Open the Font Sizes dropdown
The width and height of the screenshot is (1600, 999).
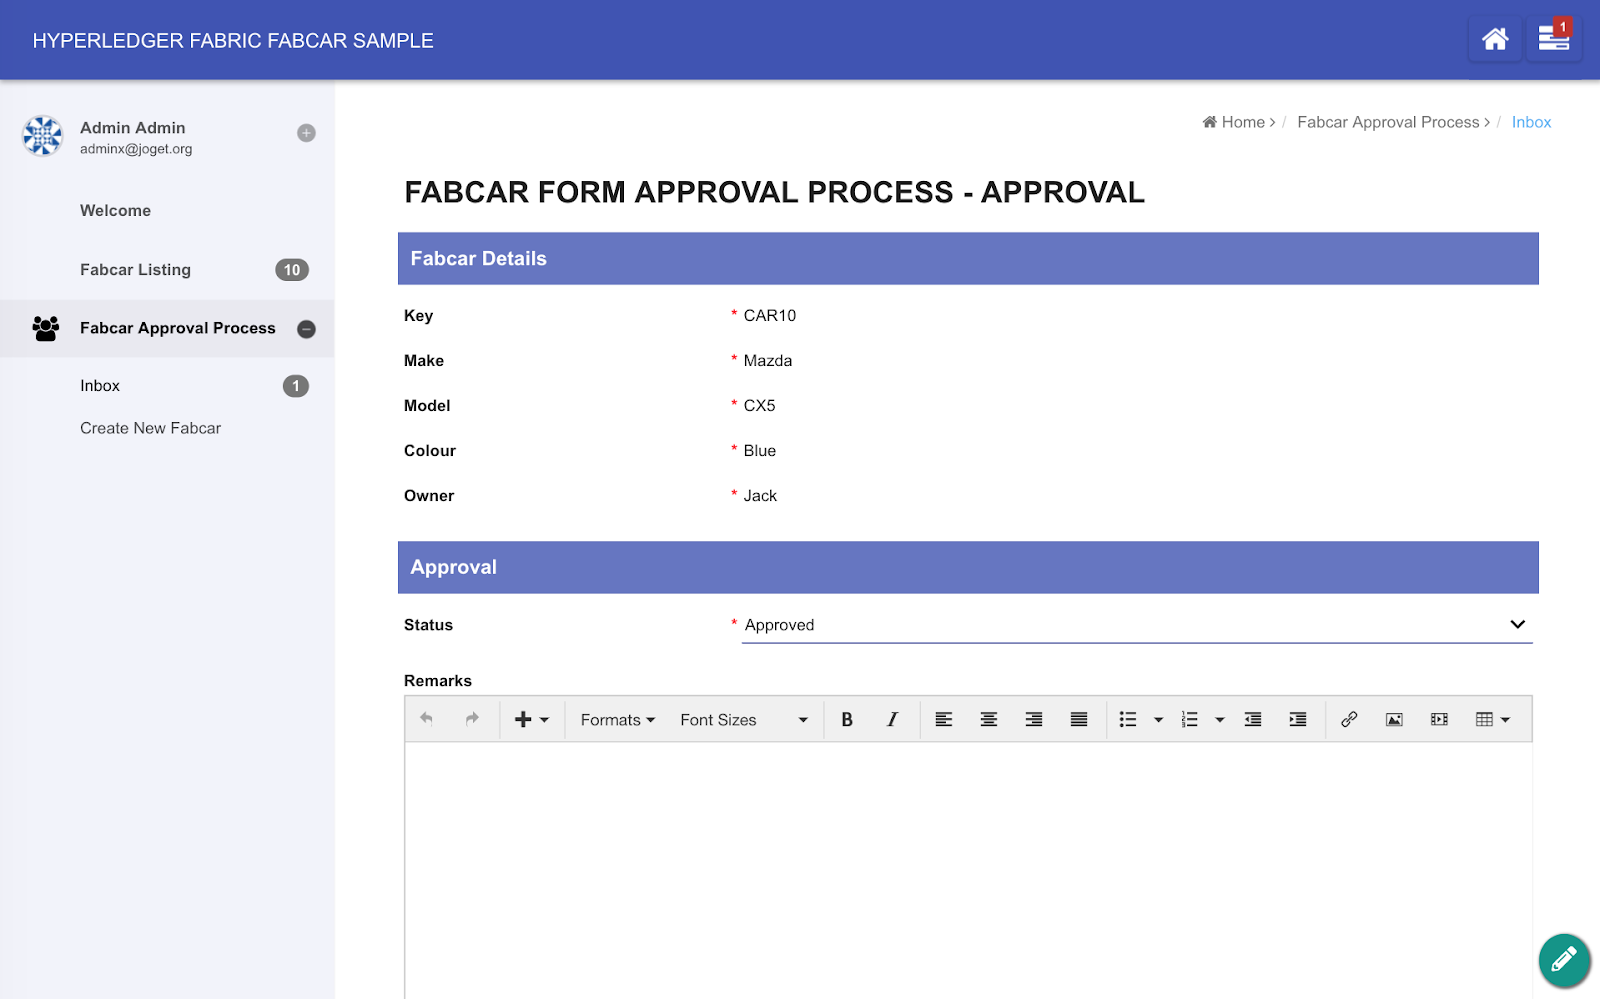coord(744,719)
